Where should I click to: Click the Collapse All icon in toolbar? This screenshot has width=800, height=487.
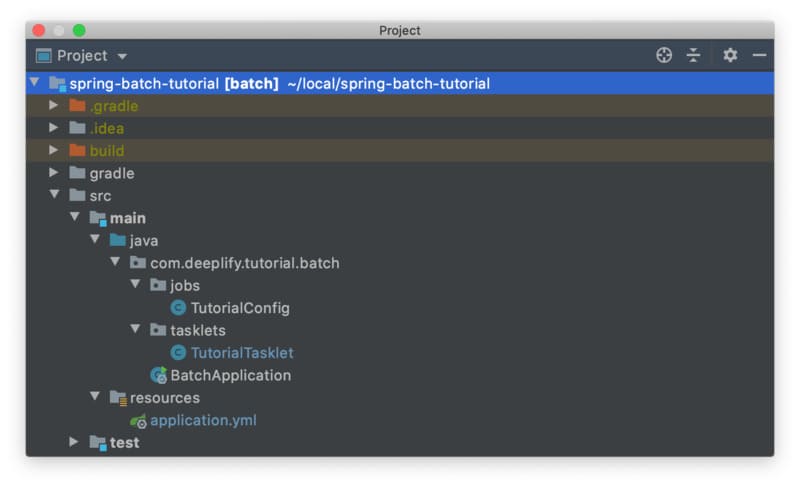tap(693, 55)
